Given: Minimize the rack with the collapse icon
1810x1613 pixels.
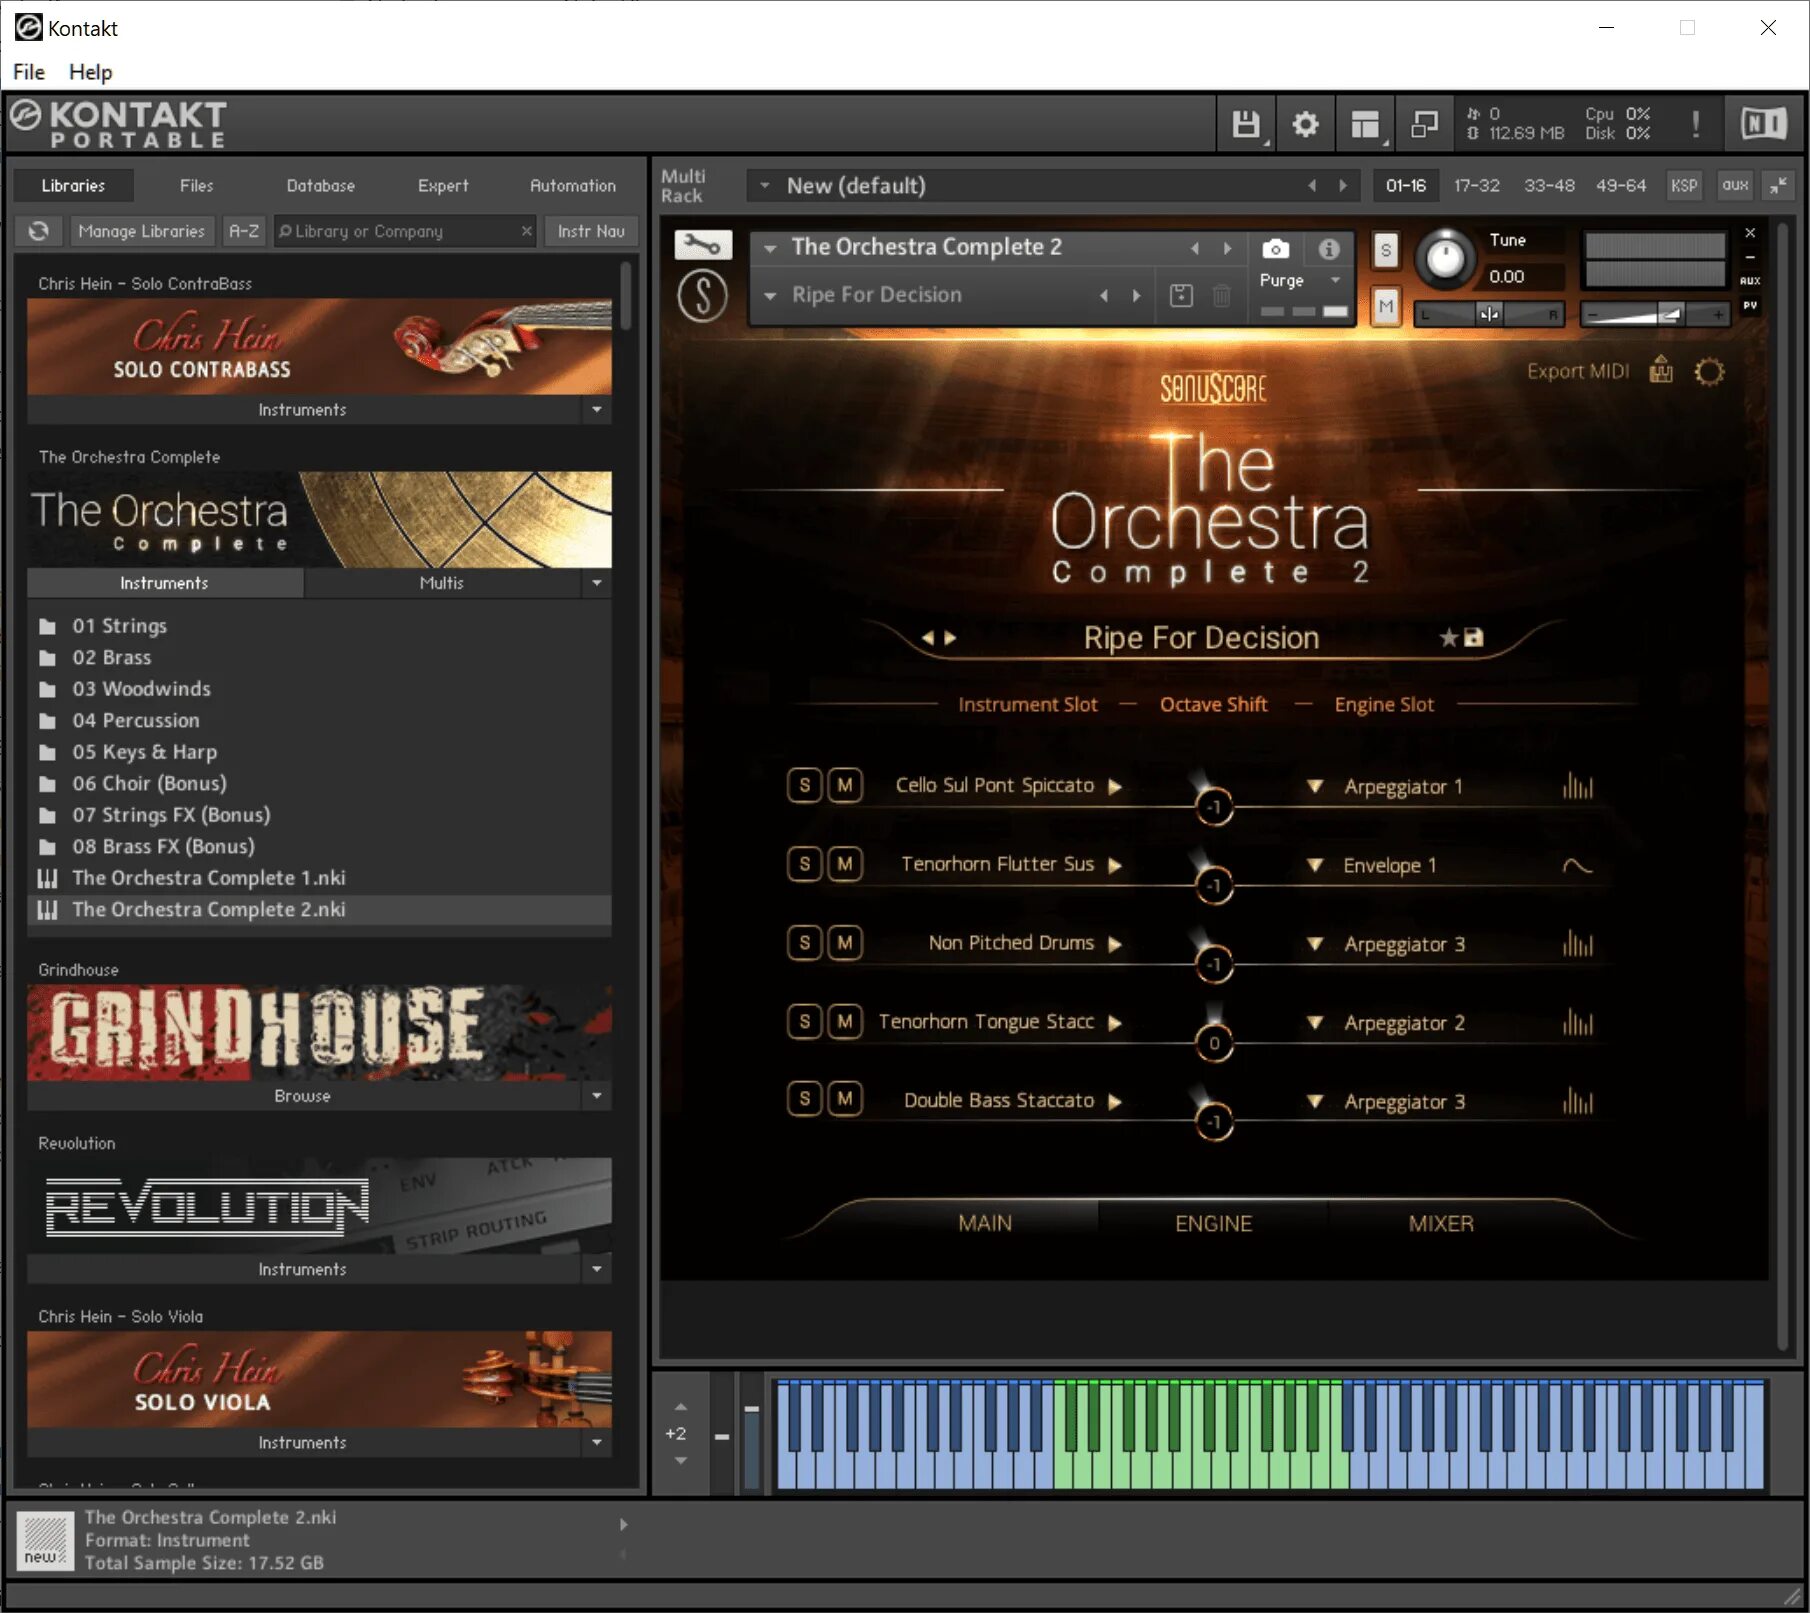Looking at the screenshot, I should tap(1779, 185).
